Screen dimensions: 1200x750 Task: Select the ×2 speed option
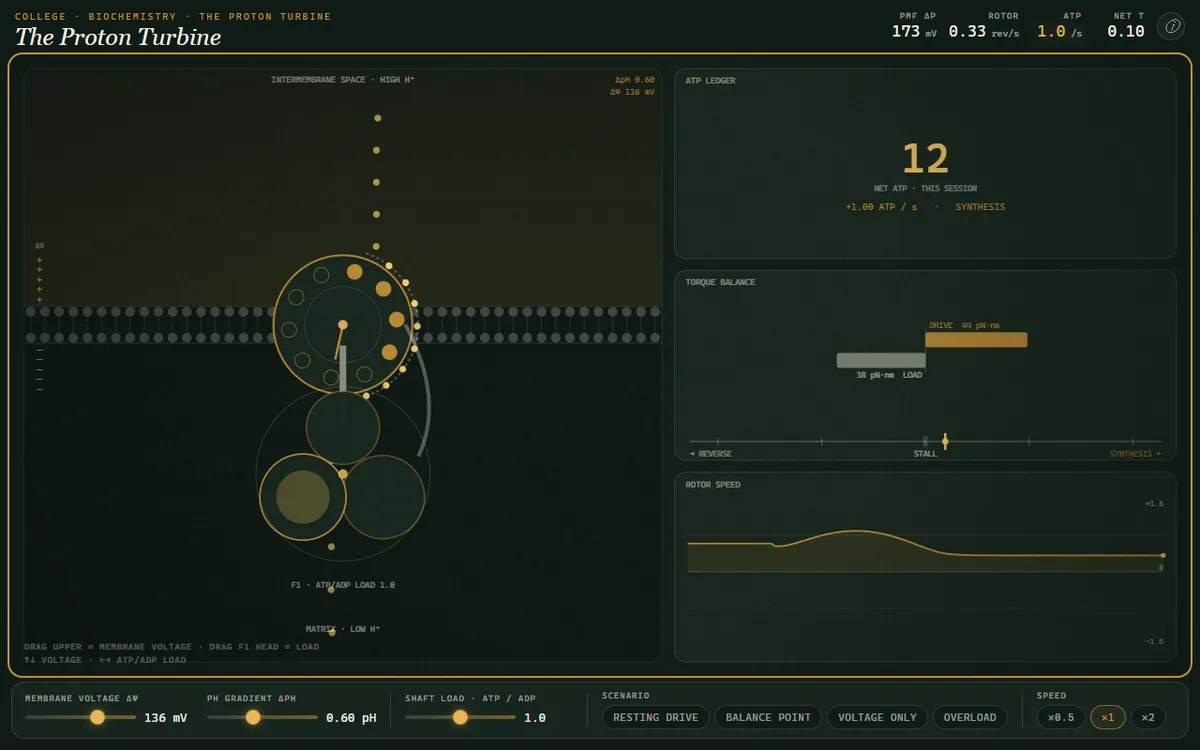1148,717
